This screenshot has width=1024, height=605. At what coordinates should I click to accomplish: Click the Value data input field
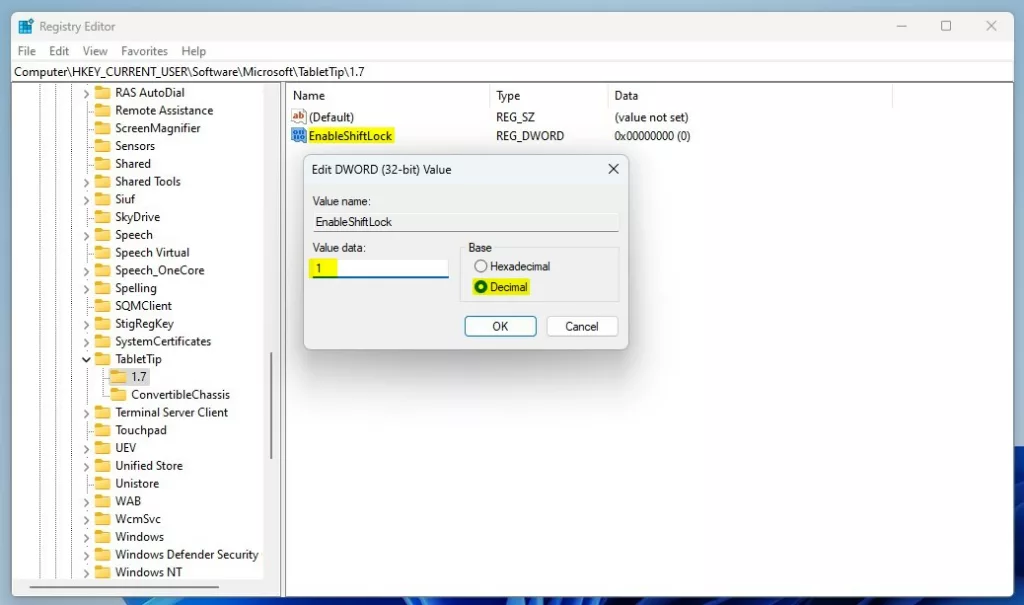point(380,268)
